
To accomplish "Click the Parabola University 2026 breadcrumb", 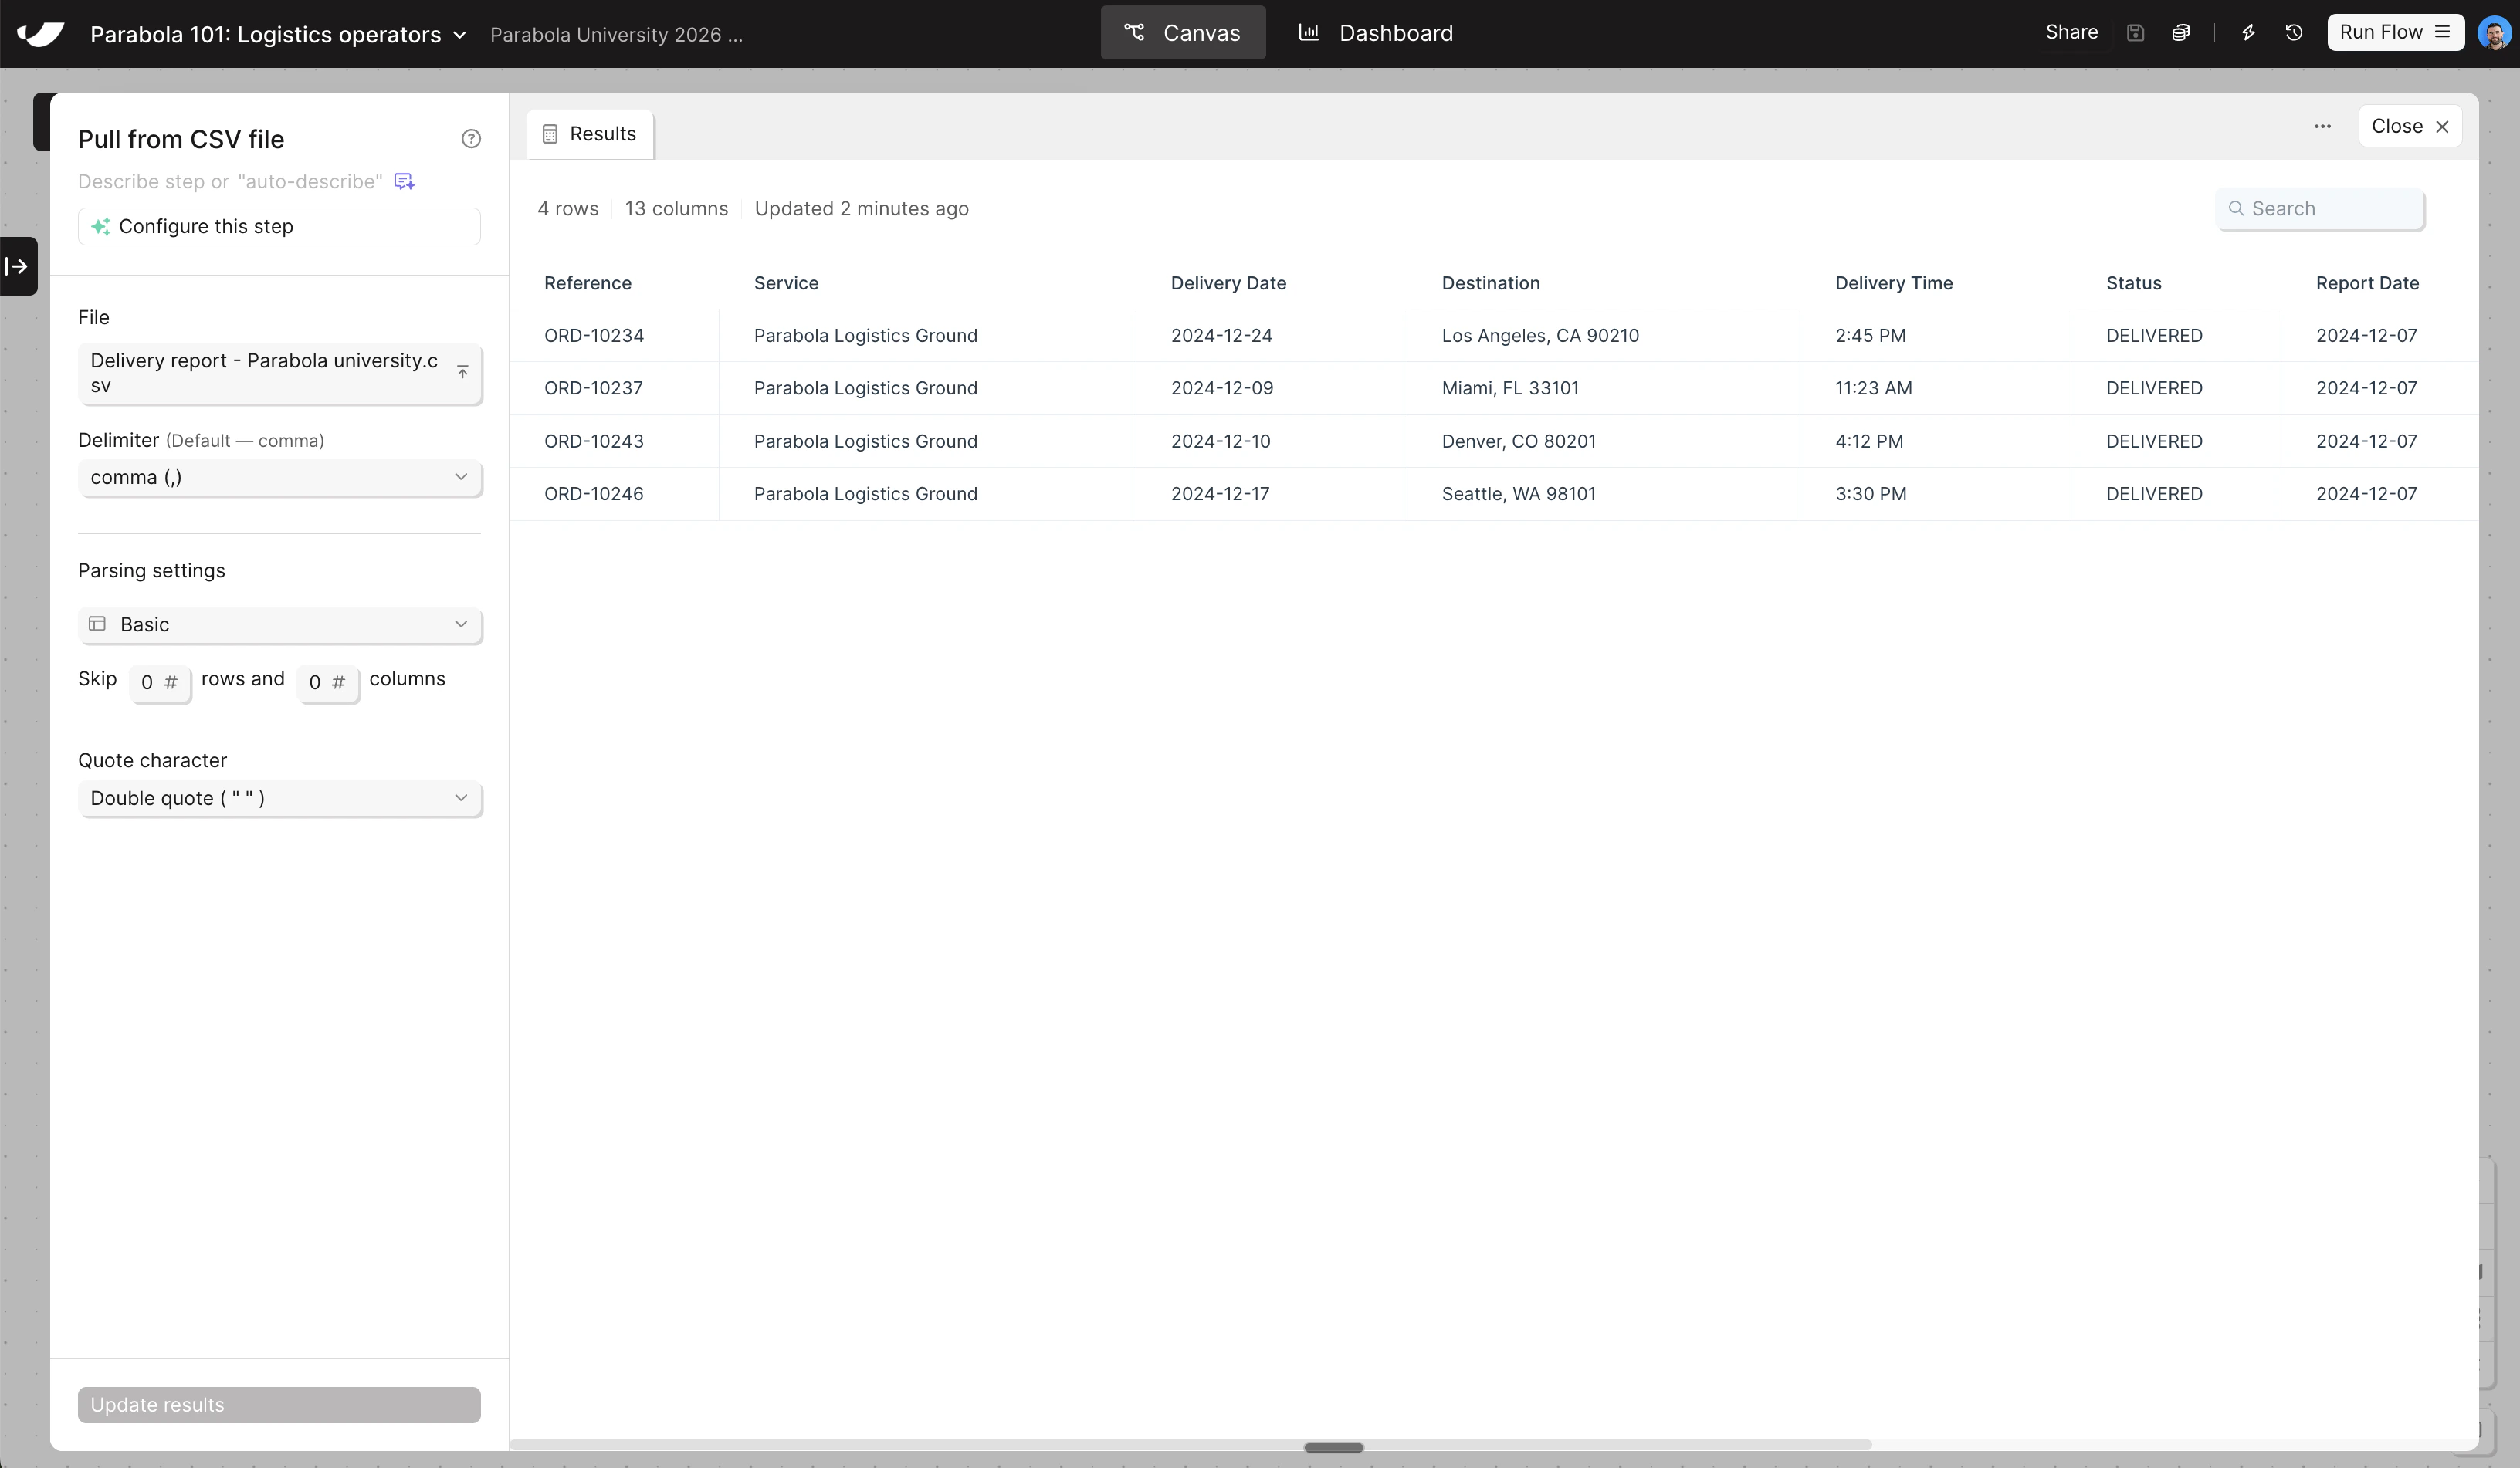I will click(616, 35).
